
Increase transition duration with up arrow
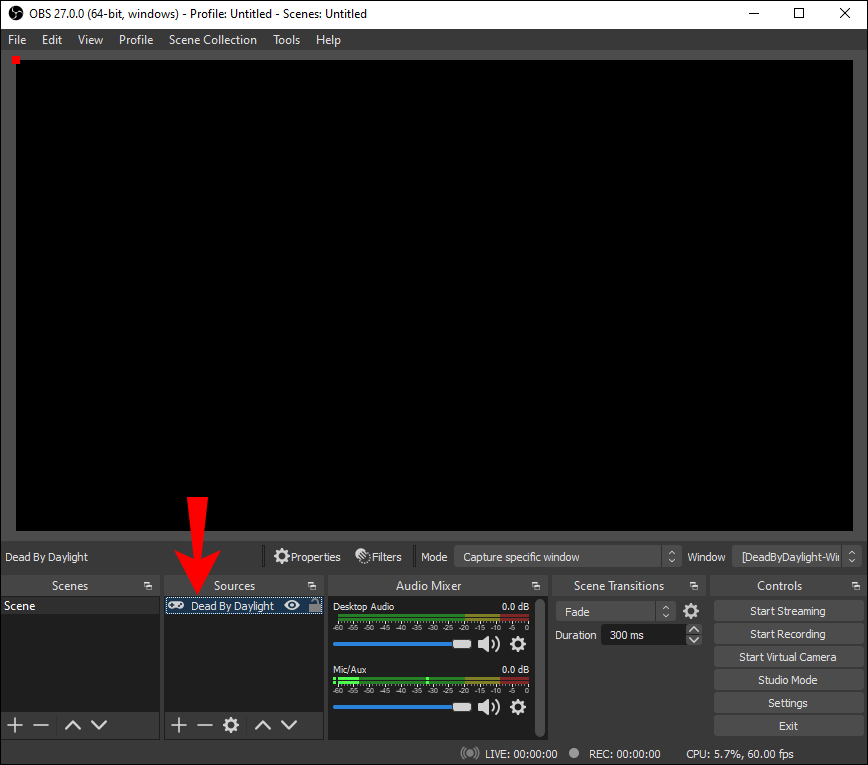click(x=694, y=629)
